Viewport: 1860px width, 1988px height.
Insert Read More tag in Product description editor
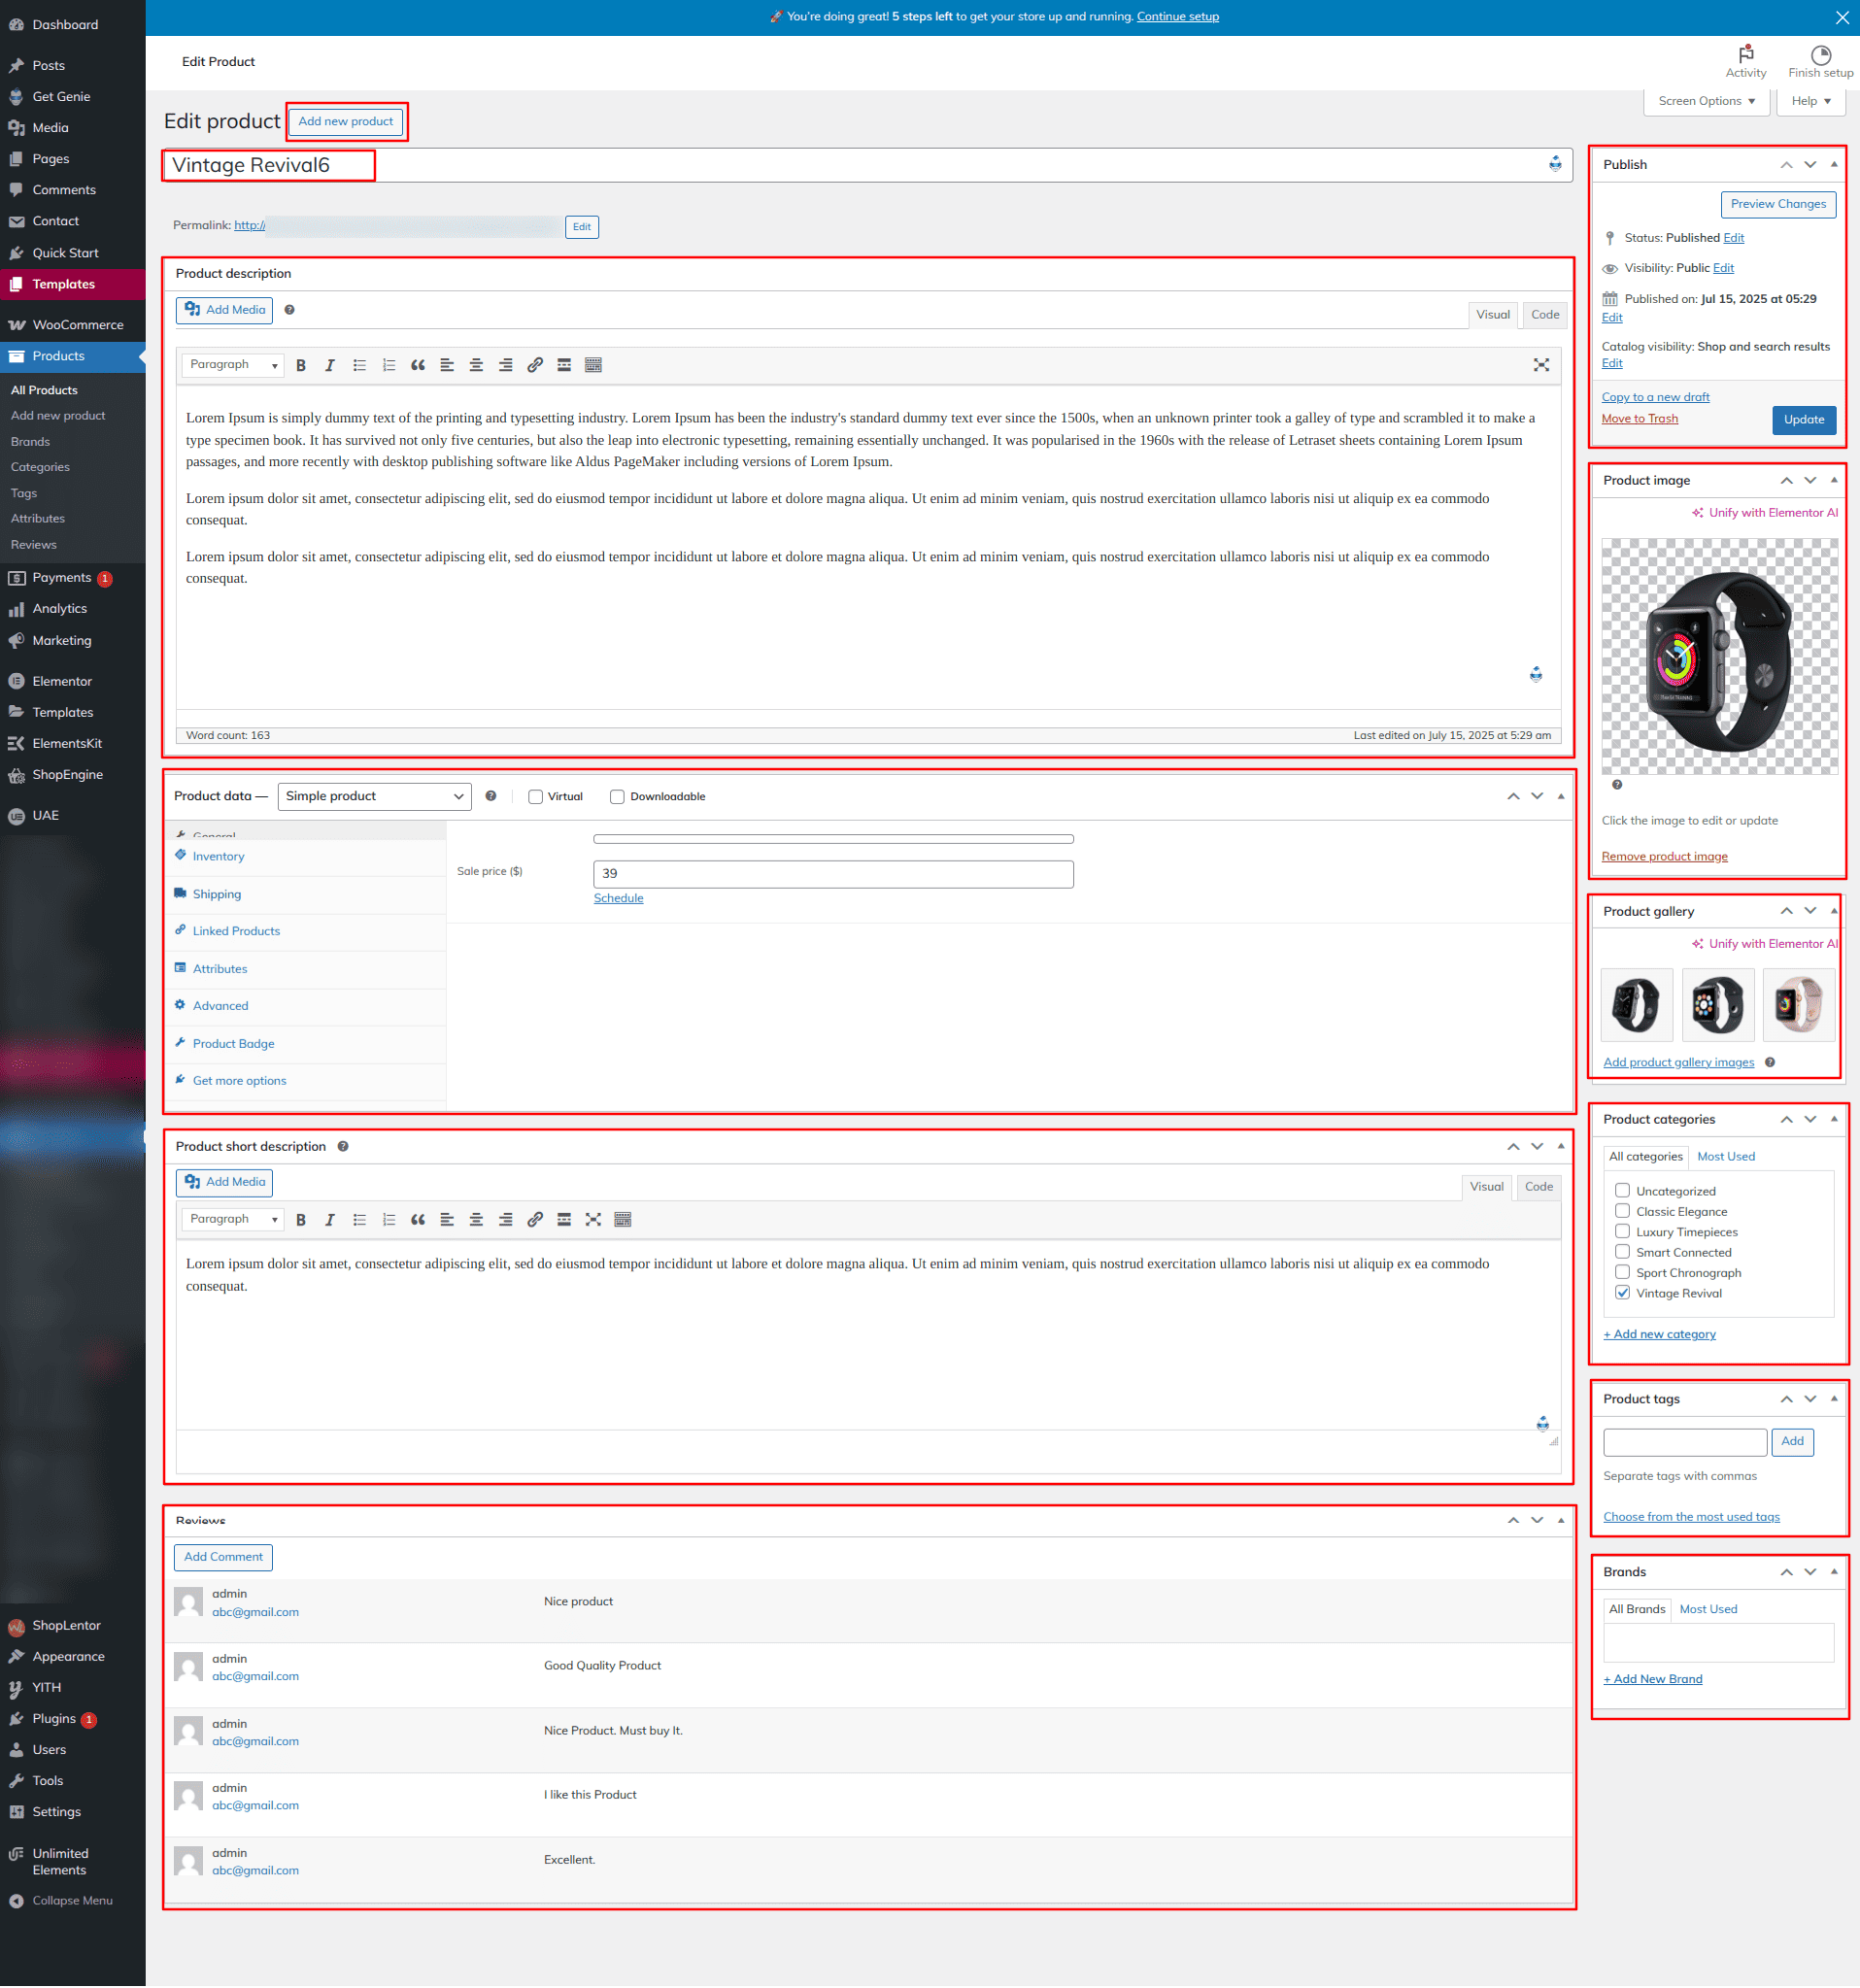pos(564,366)
